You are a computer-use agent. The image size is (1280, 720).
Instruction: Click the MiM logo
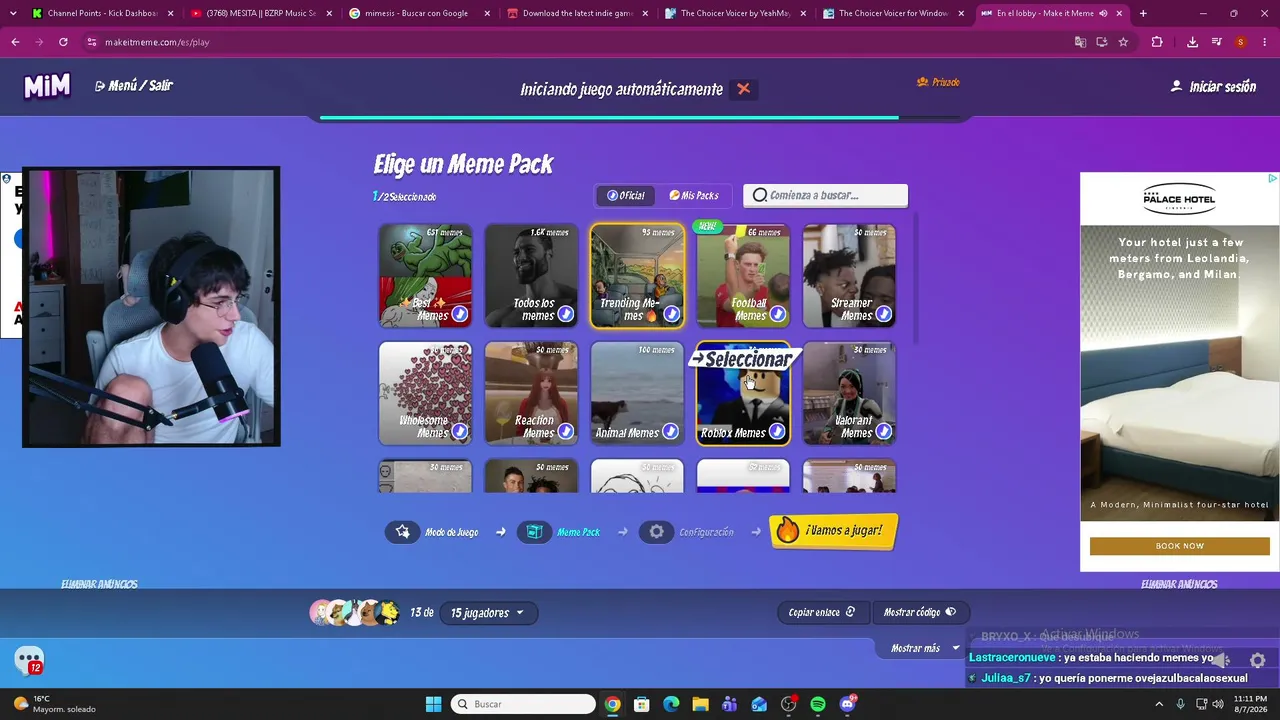(47, 86)
